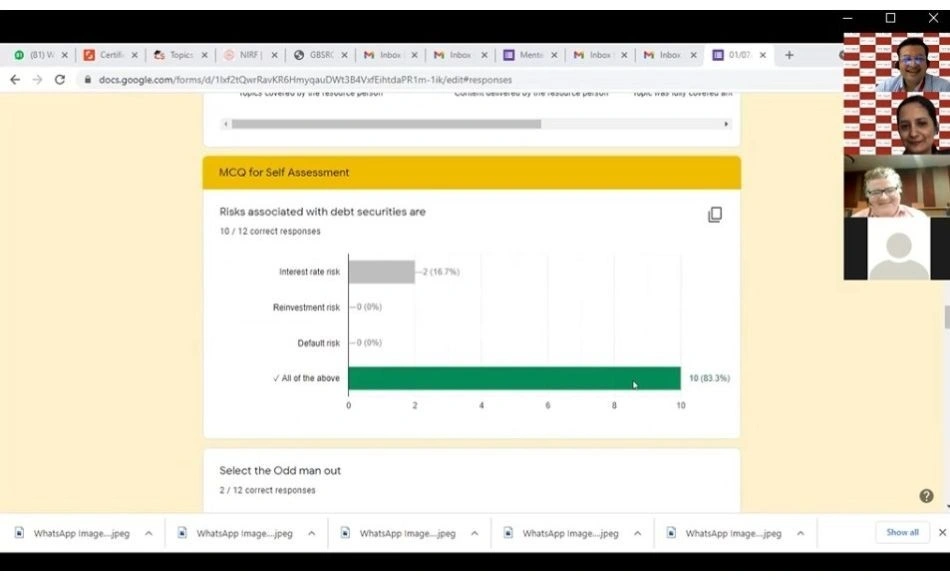Image resolution: width=950 pixels, height=580 pixels.
Task: Open the help question mark icon
Action: tap(926, 496)
